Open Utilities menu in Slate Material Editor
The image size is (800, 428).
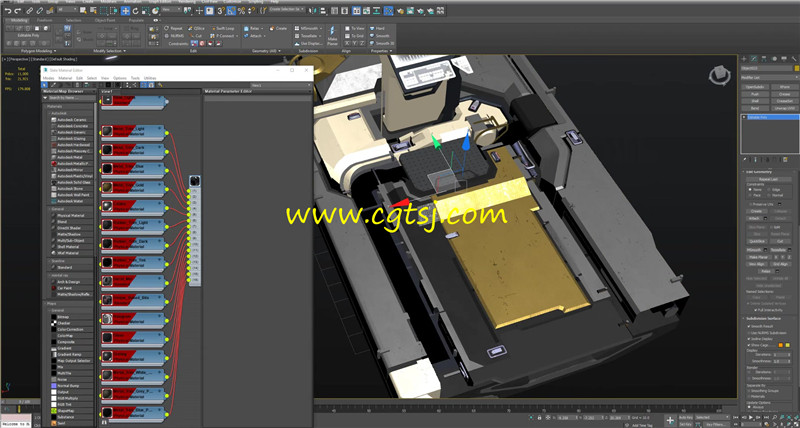click(150, 78)
